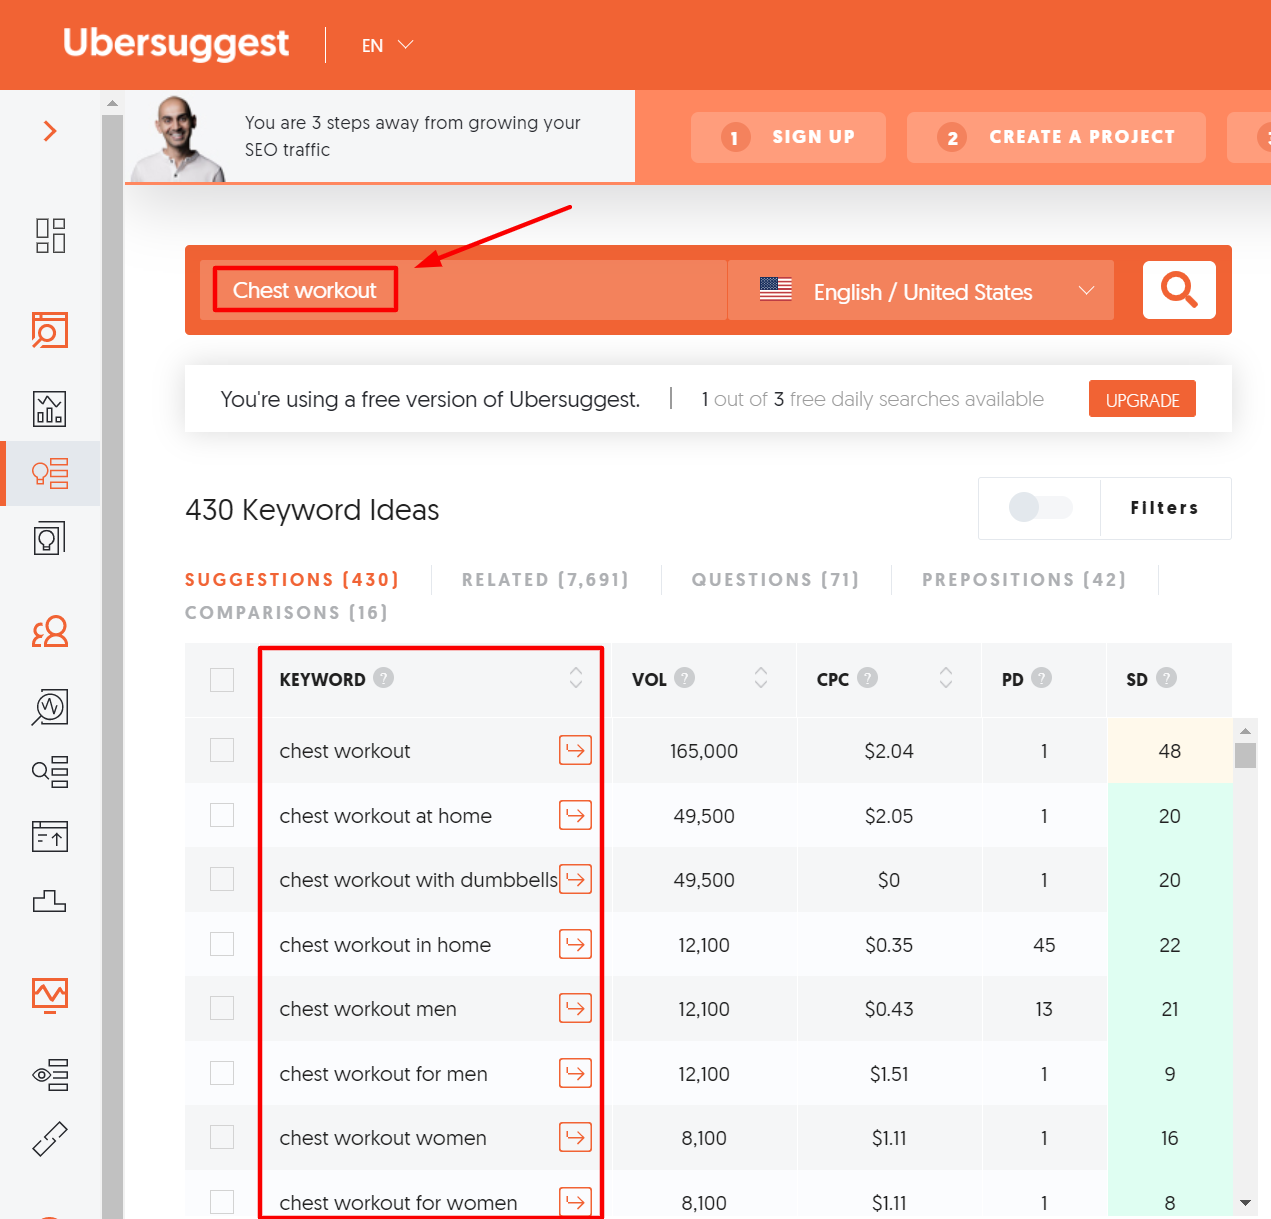Click the Ubersuggest logo
This screenshot has height=1219, width=1271.
coord(176,43)
